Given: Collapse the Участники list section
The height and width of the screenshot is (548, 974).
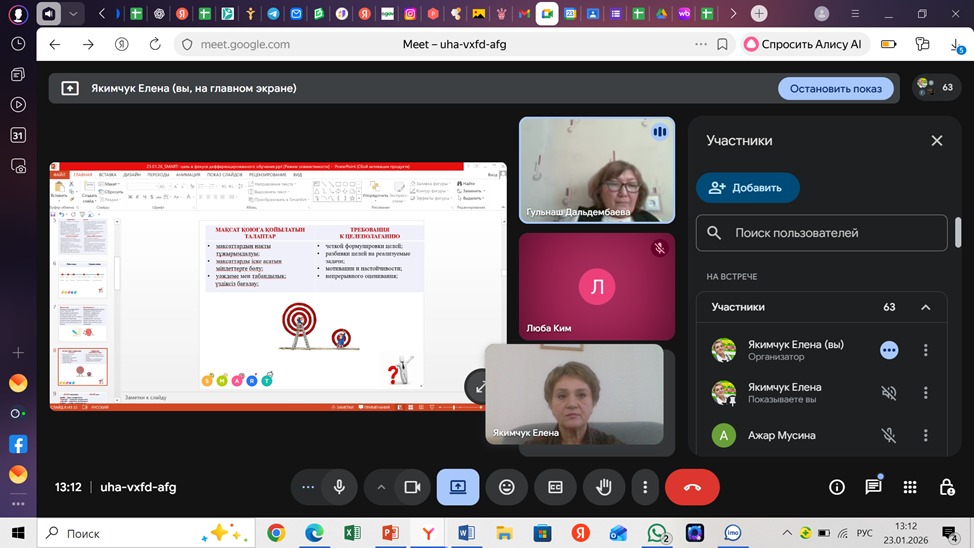Looking at the screenshot, I should (925, 307).
